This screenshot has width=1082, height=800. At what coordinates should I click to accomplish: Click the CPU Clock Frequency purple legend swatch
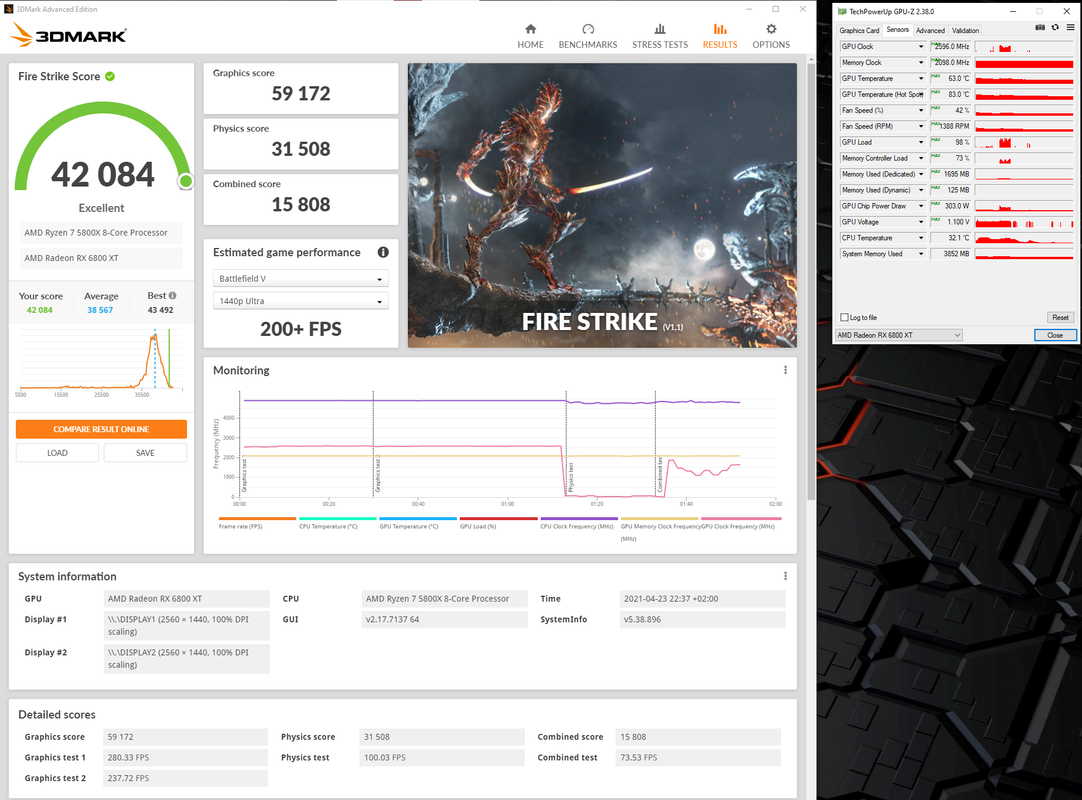tap(579, 518)
